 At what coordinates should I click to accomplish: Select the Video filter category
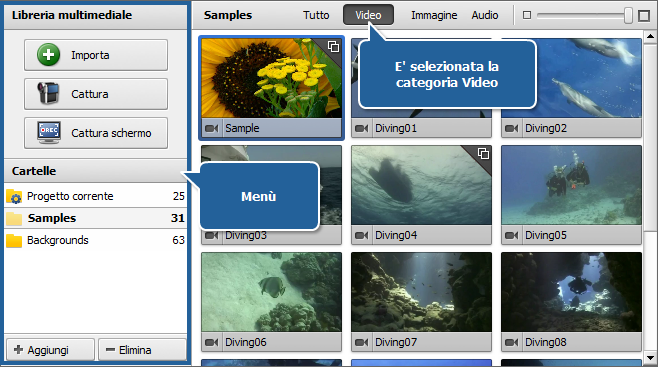368,15
